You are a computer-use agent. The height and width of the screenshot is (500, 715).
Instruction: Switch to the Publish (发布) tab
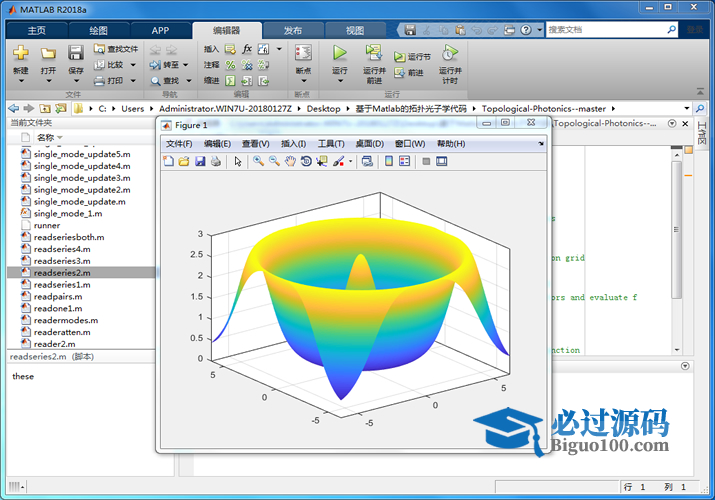293,31
